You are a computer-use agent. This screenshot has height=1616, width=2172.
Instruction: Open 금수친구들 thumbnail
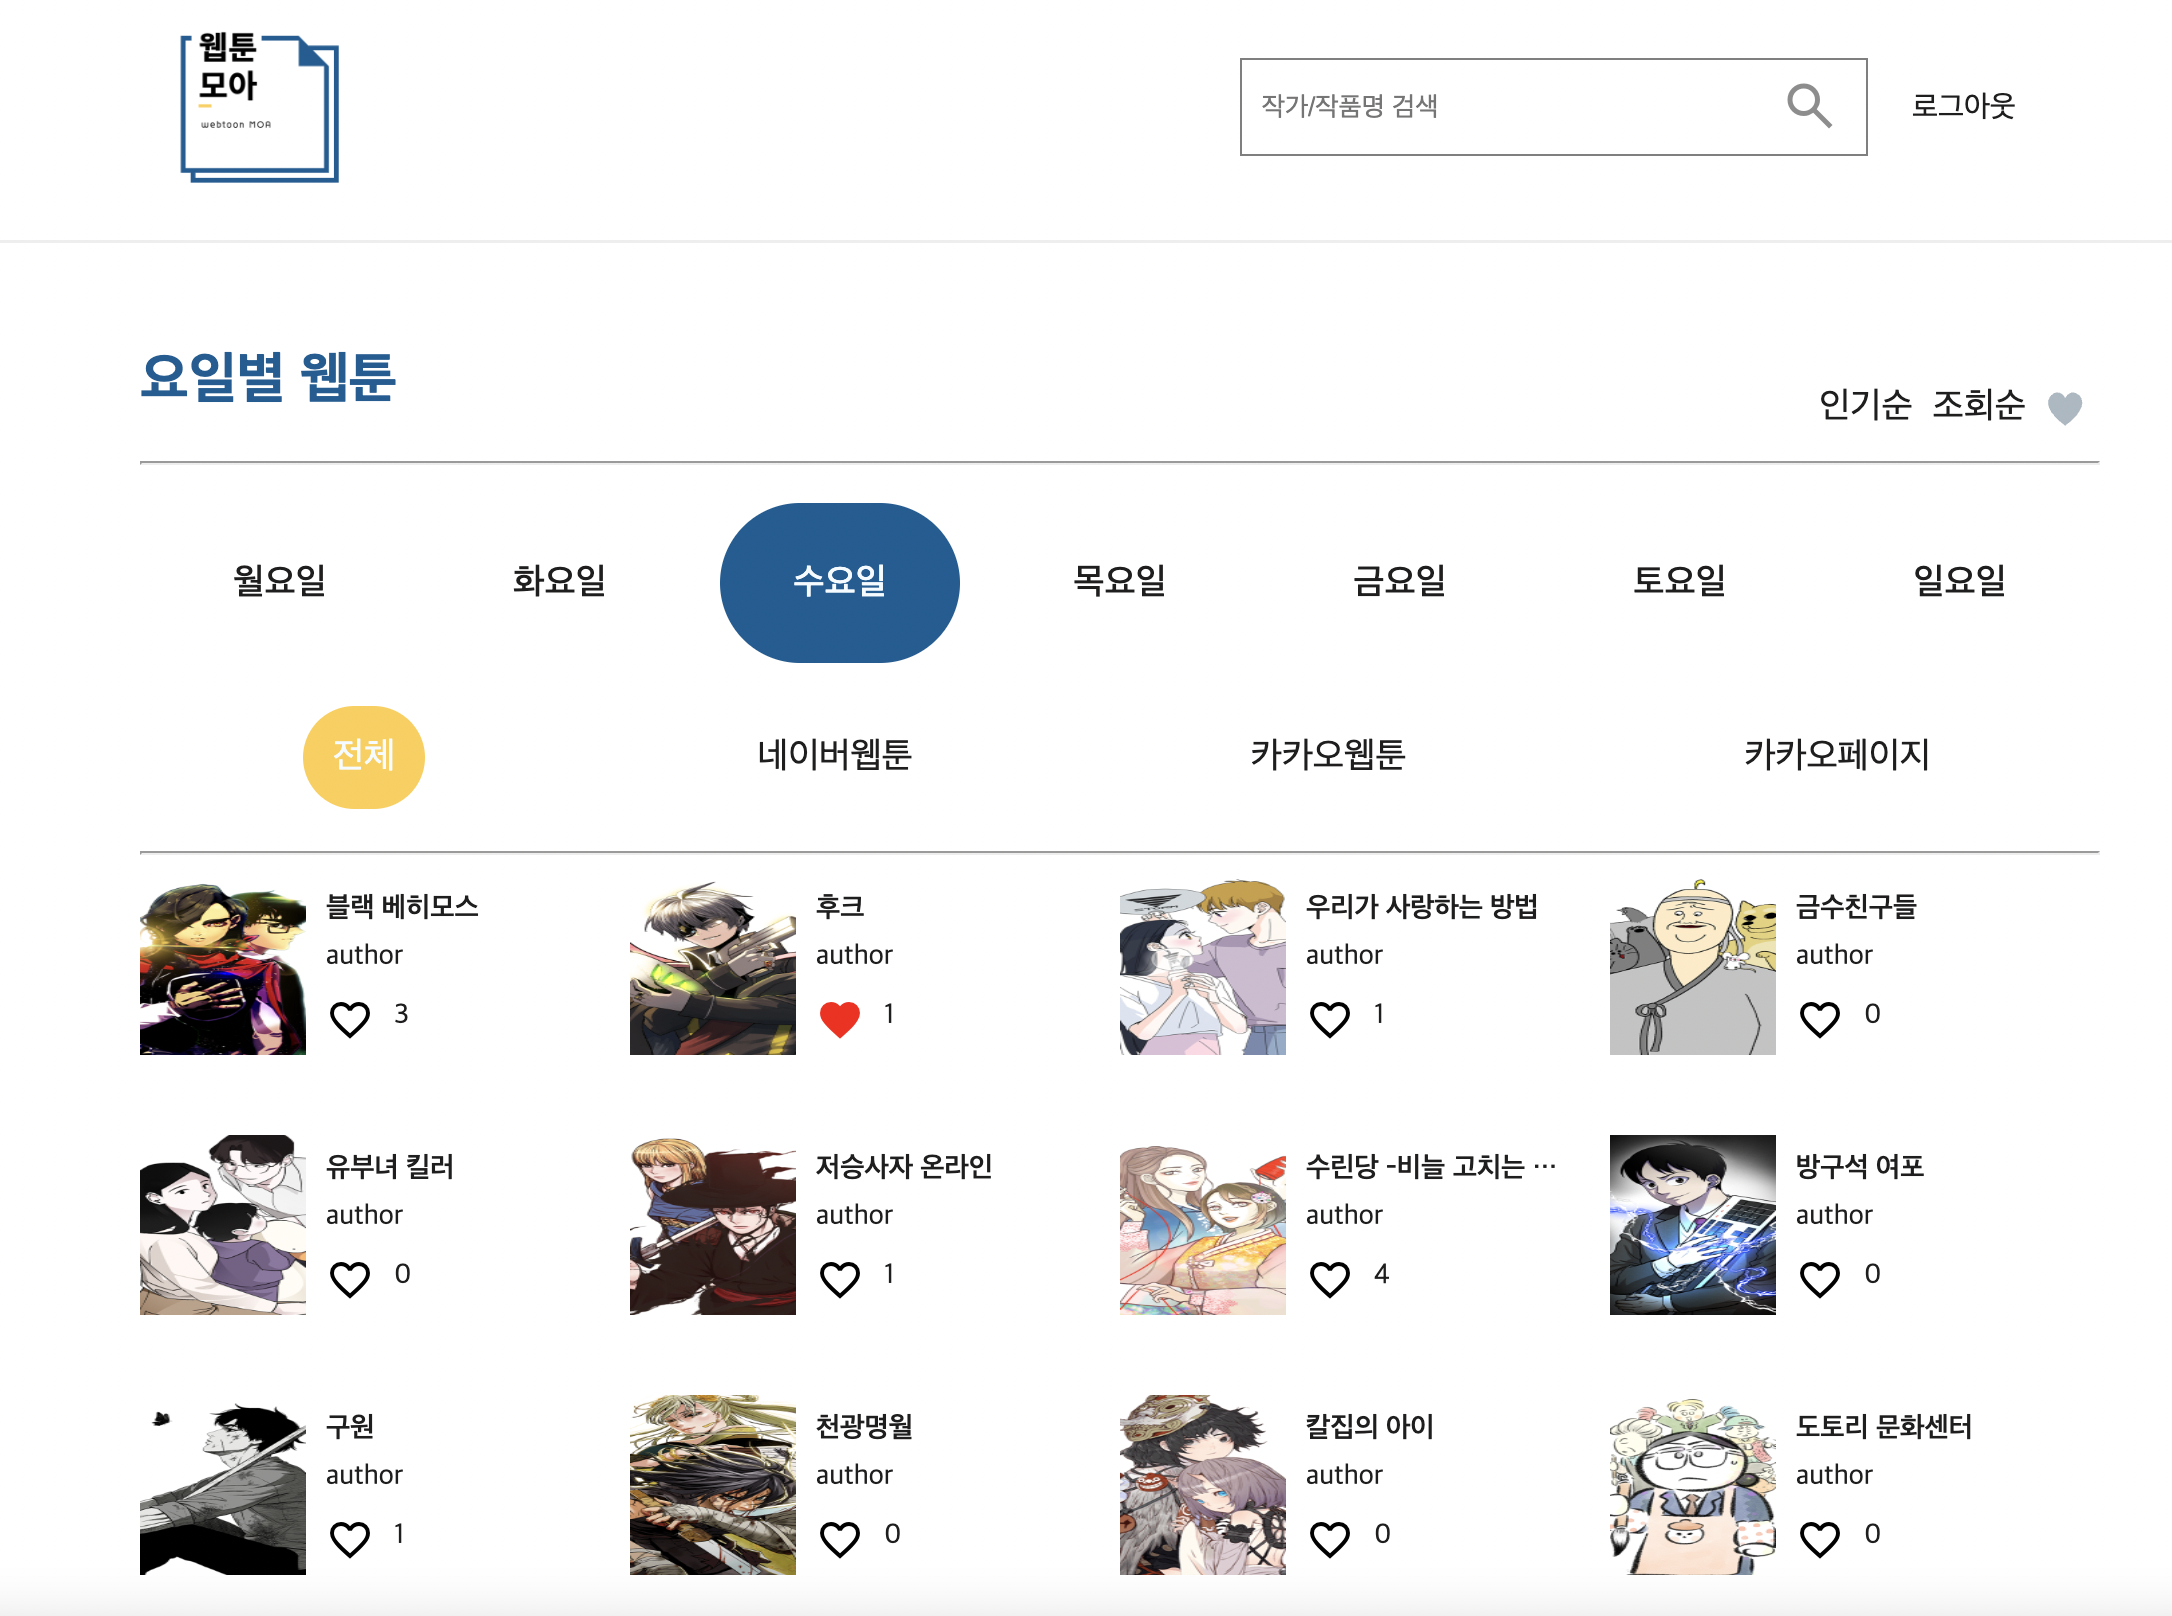point(1692,968)
